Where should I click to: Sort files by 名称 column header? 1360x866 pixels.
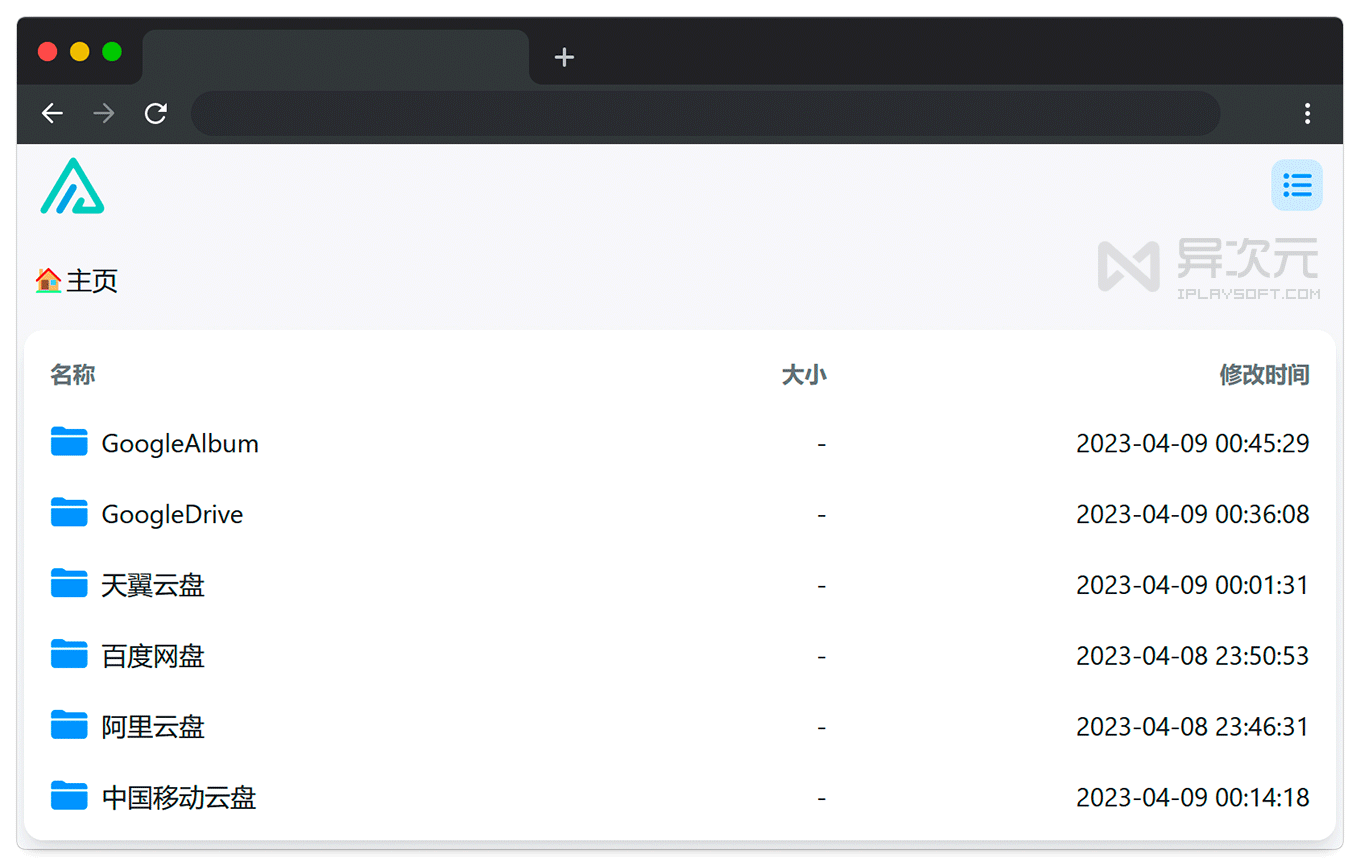73,375
